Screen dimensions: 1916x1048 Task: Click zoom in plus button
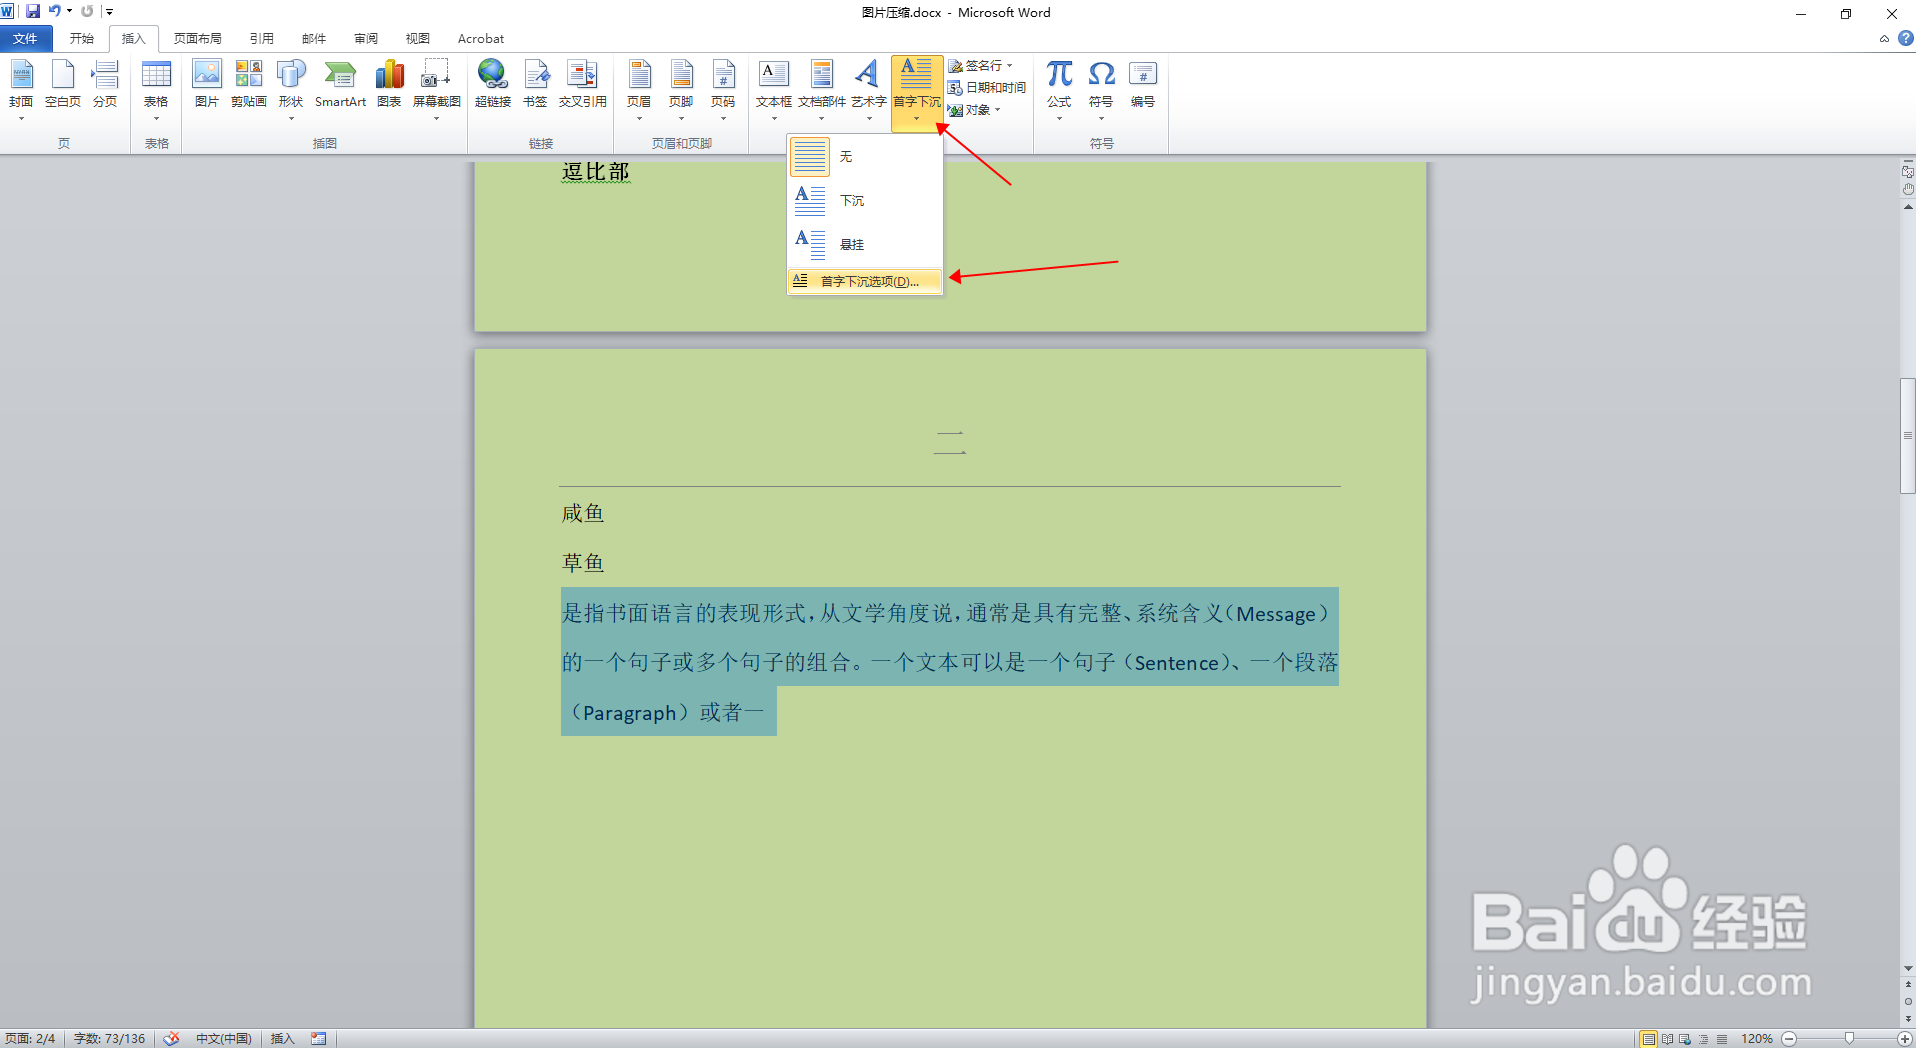click(1905, 1039)
